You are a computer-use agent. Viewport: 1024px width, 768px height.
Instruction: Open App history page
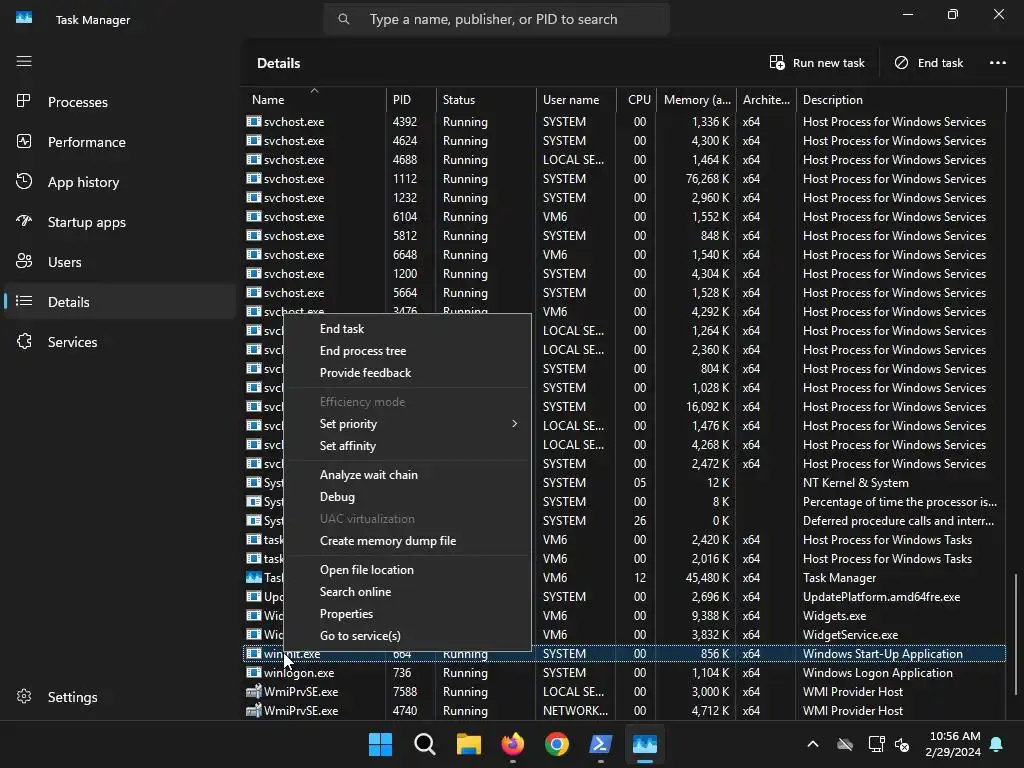pyautogui.click(x=120, y=182)
